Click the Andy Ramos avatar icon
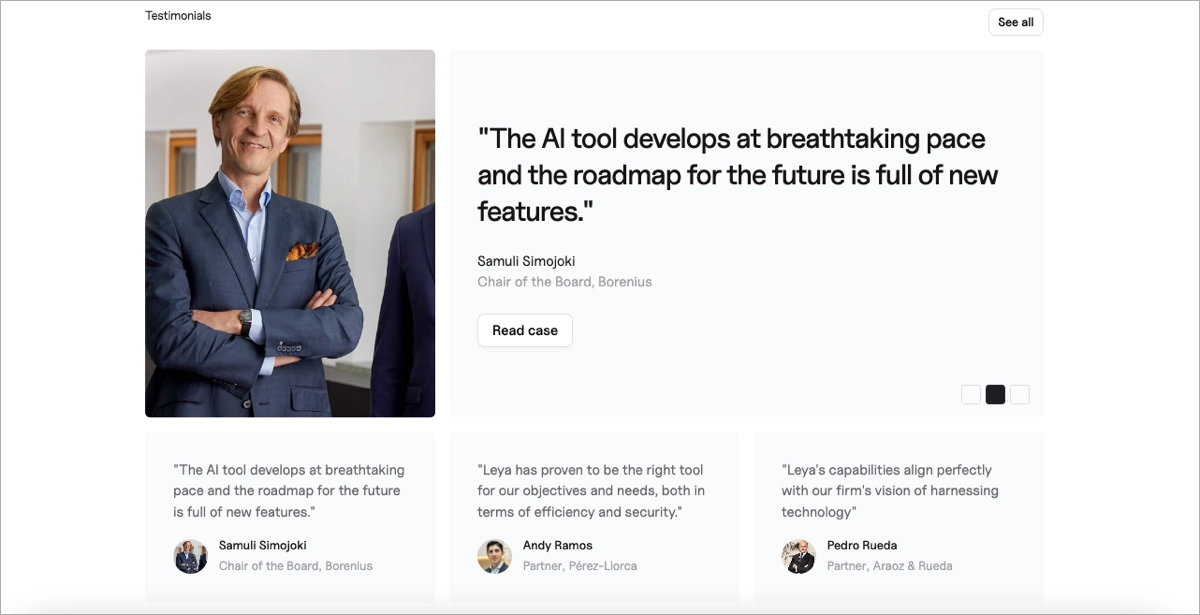Screen dimensions: 1200x615 click(x=495, y=556)
